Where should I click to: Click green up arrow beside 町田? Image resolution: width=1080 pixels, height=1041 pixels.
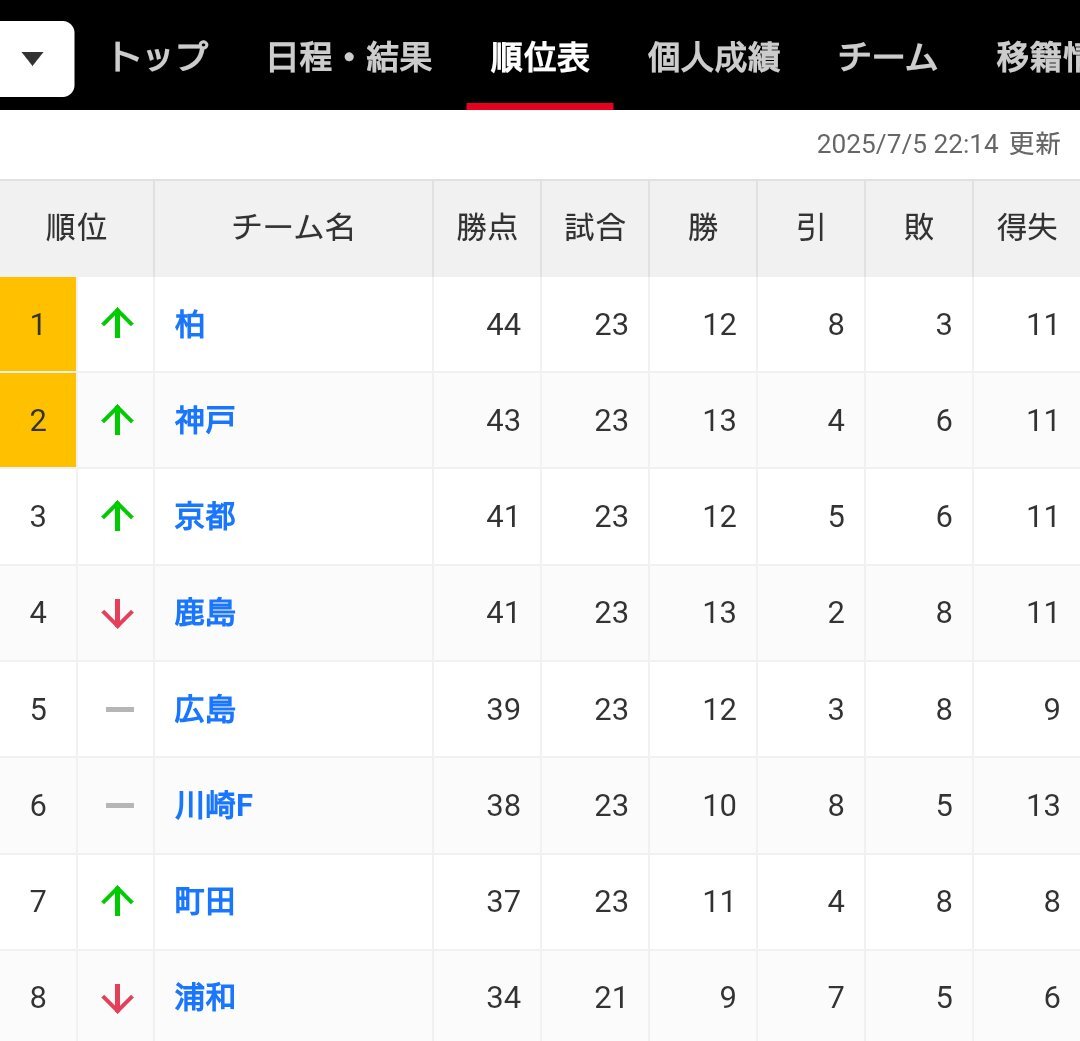(x=117, y=900)
